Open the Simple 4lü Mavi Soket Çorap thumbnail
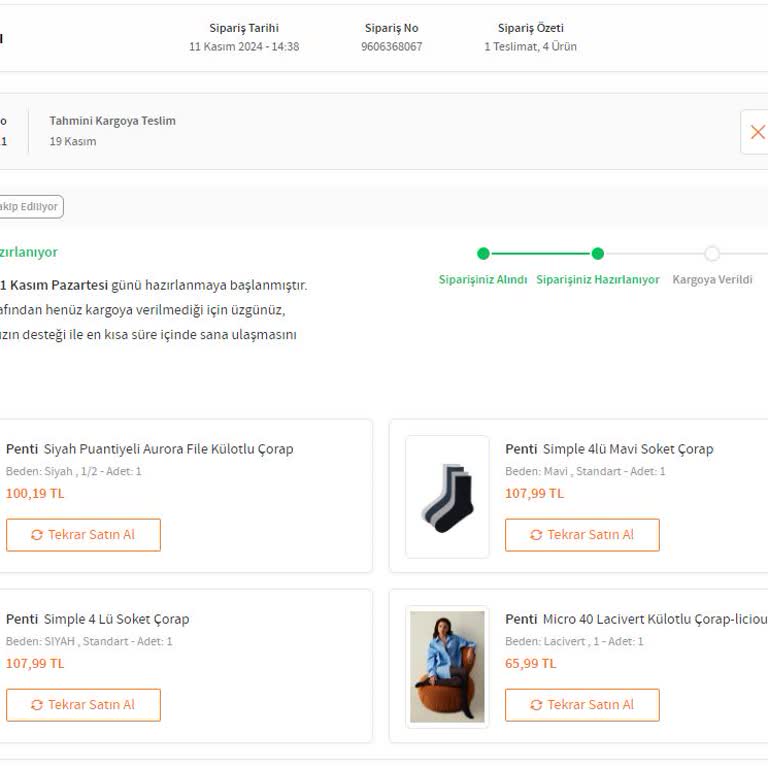Viewport: 768px width, 768px height. pos(447,497)
